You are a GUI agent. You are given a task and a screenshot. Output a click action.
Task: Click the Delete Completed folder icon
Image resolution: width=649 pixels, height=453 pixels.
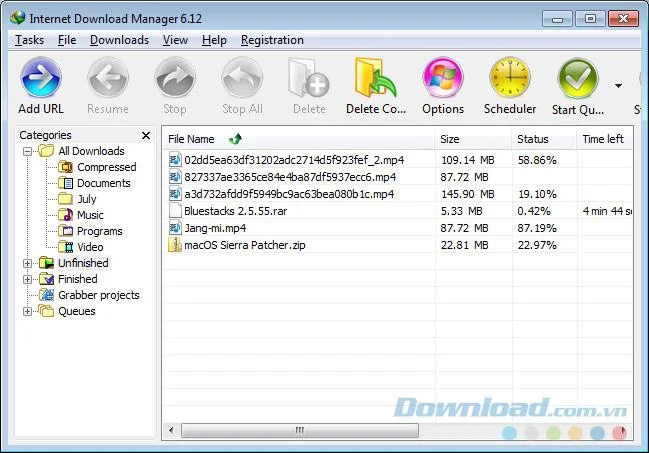[x=376, y=78]
